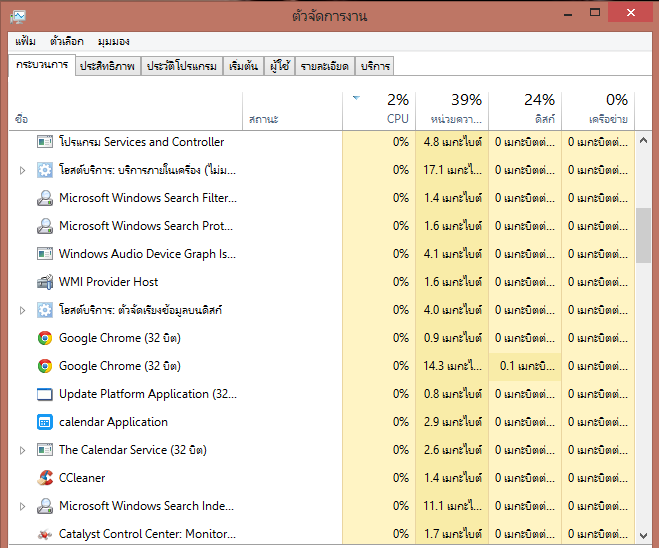Switch to the เริ่มต้น tab
The height and width of the screenshot is (548, 659).
click(x=243, y=66)
